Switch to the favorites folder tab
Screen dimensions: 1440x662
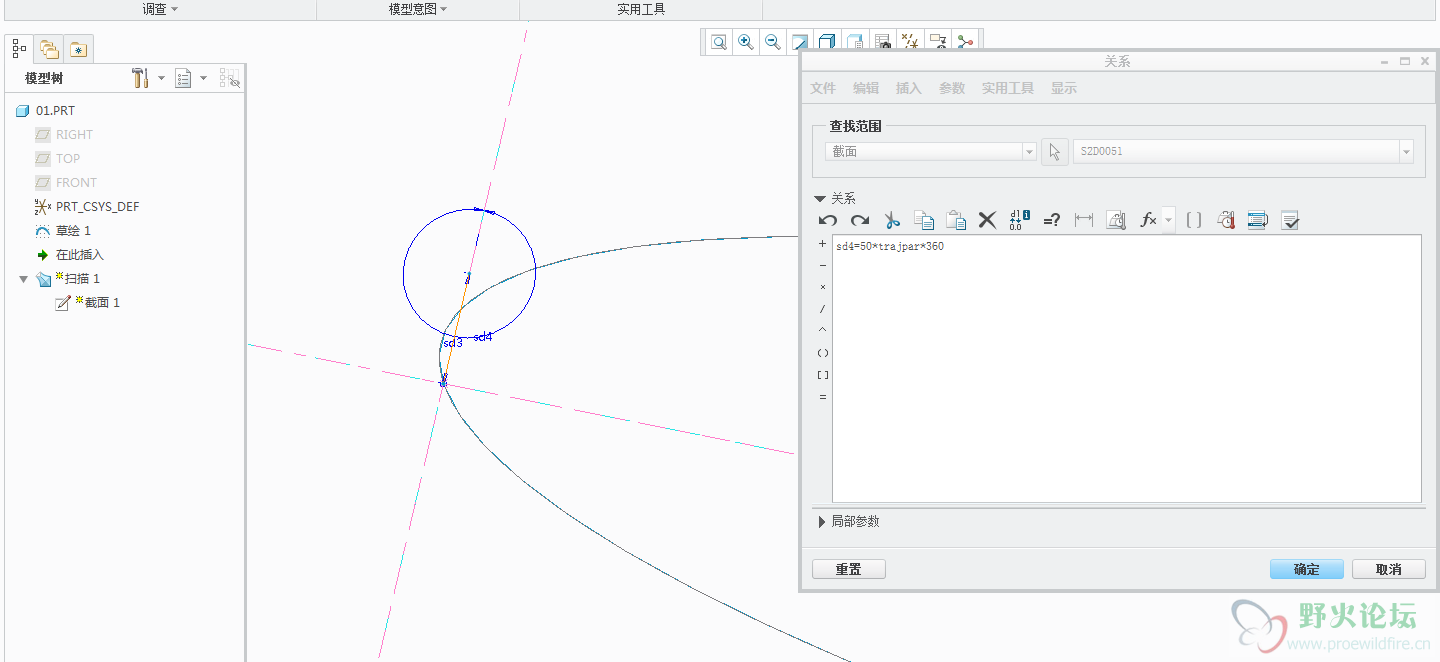79,48
